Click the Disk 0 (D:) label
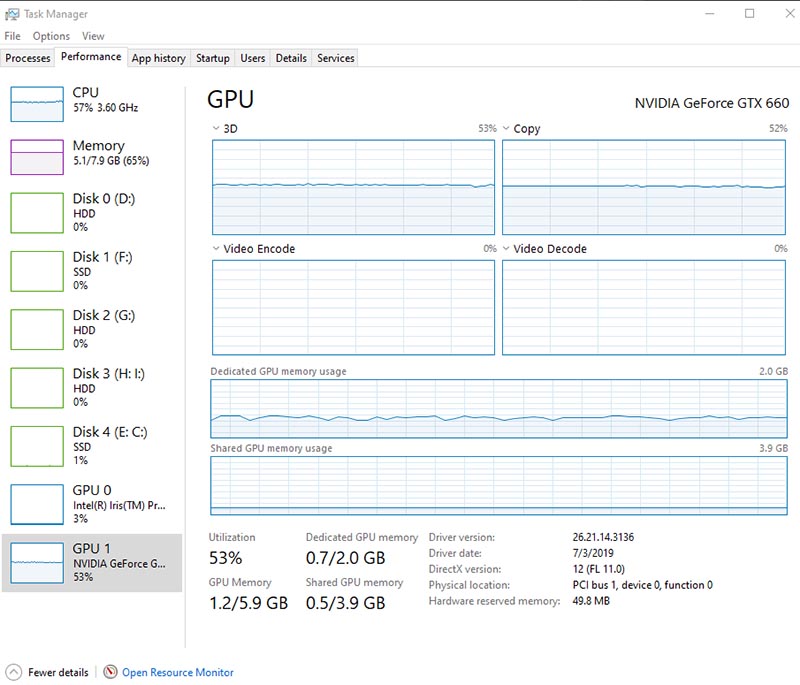 click(104, 198)
